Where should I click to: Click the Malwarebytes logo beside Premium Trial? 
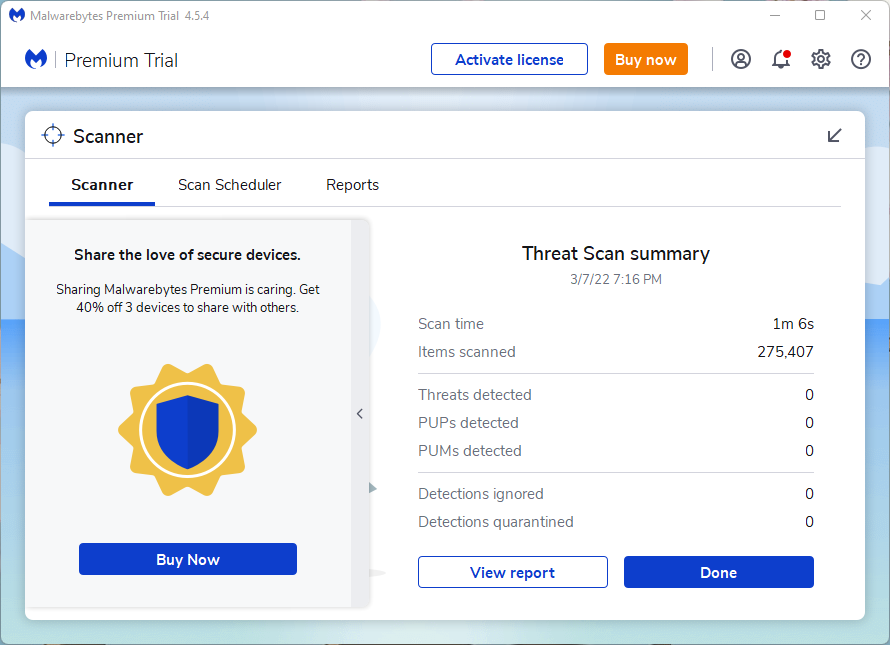36,59
